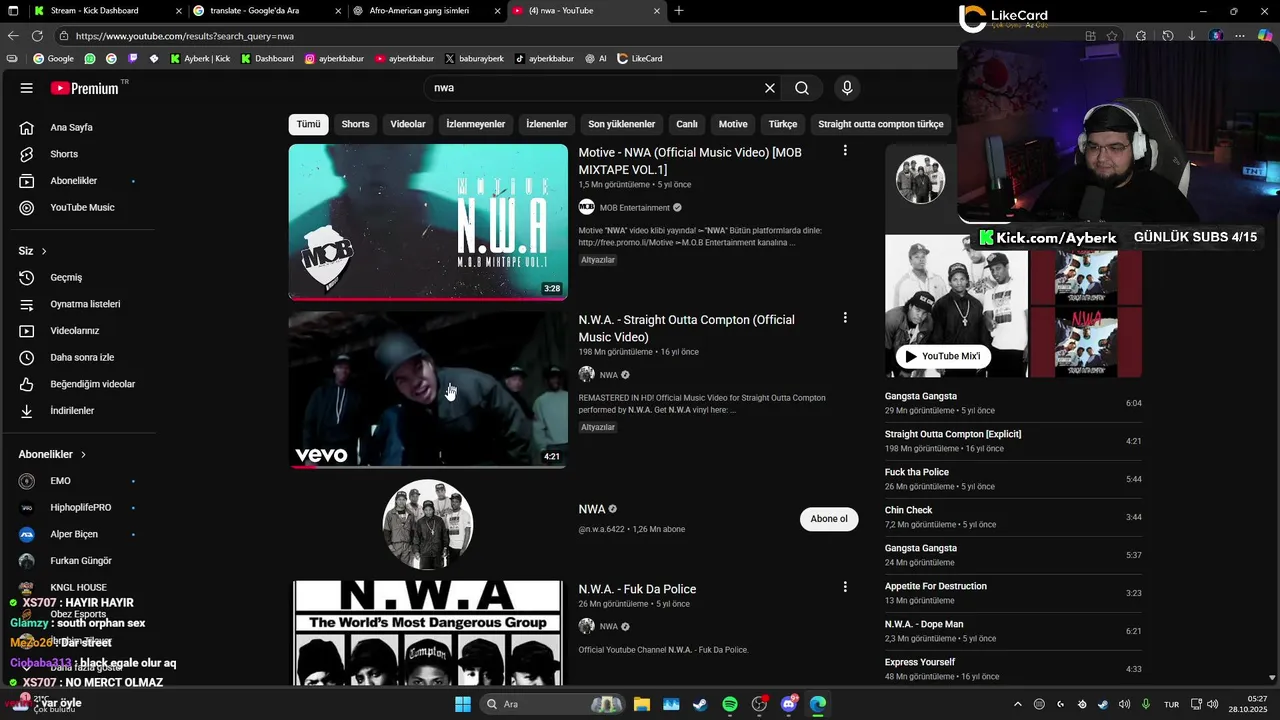This screenshot has height=720, width=1280.
Task: Subscribe to NWA with Abone ol
Action: click(x=829, y=519)
